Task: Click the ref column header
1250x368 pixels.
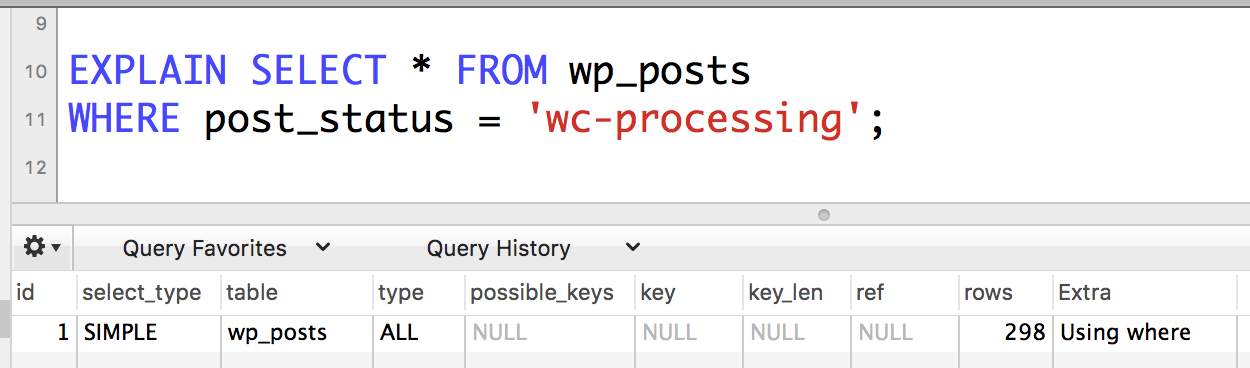Action: pyautogui.click(x=905, y=293)
